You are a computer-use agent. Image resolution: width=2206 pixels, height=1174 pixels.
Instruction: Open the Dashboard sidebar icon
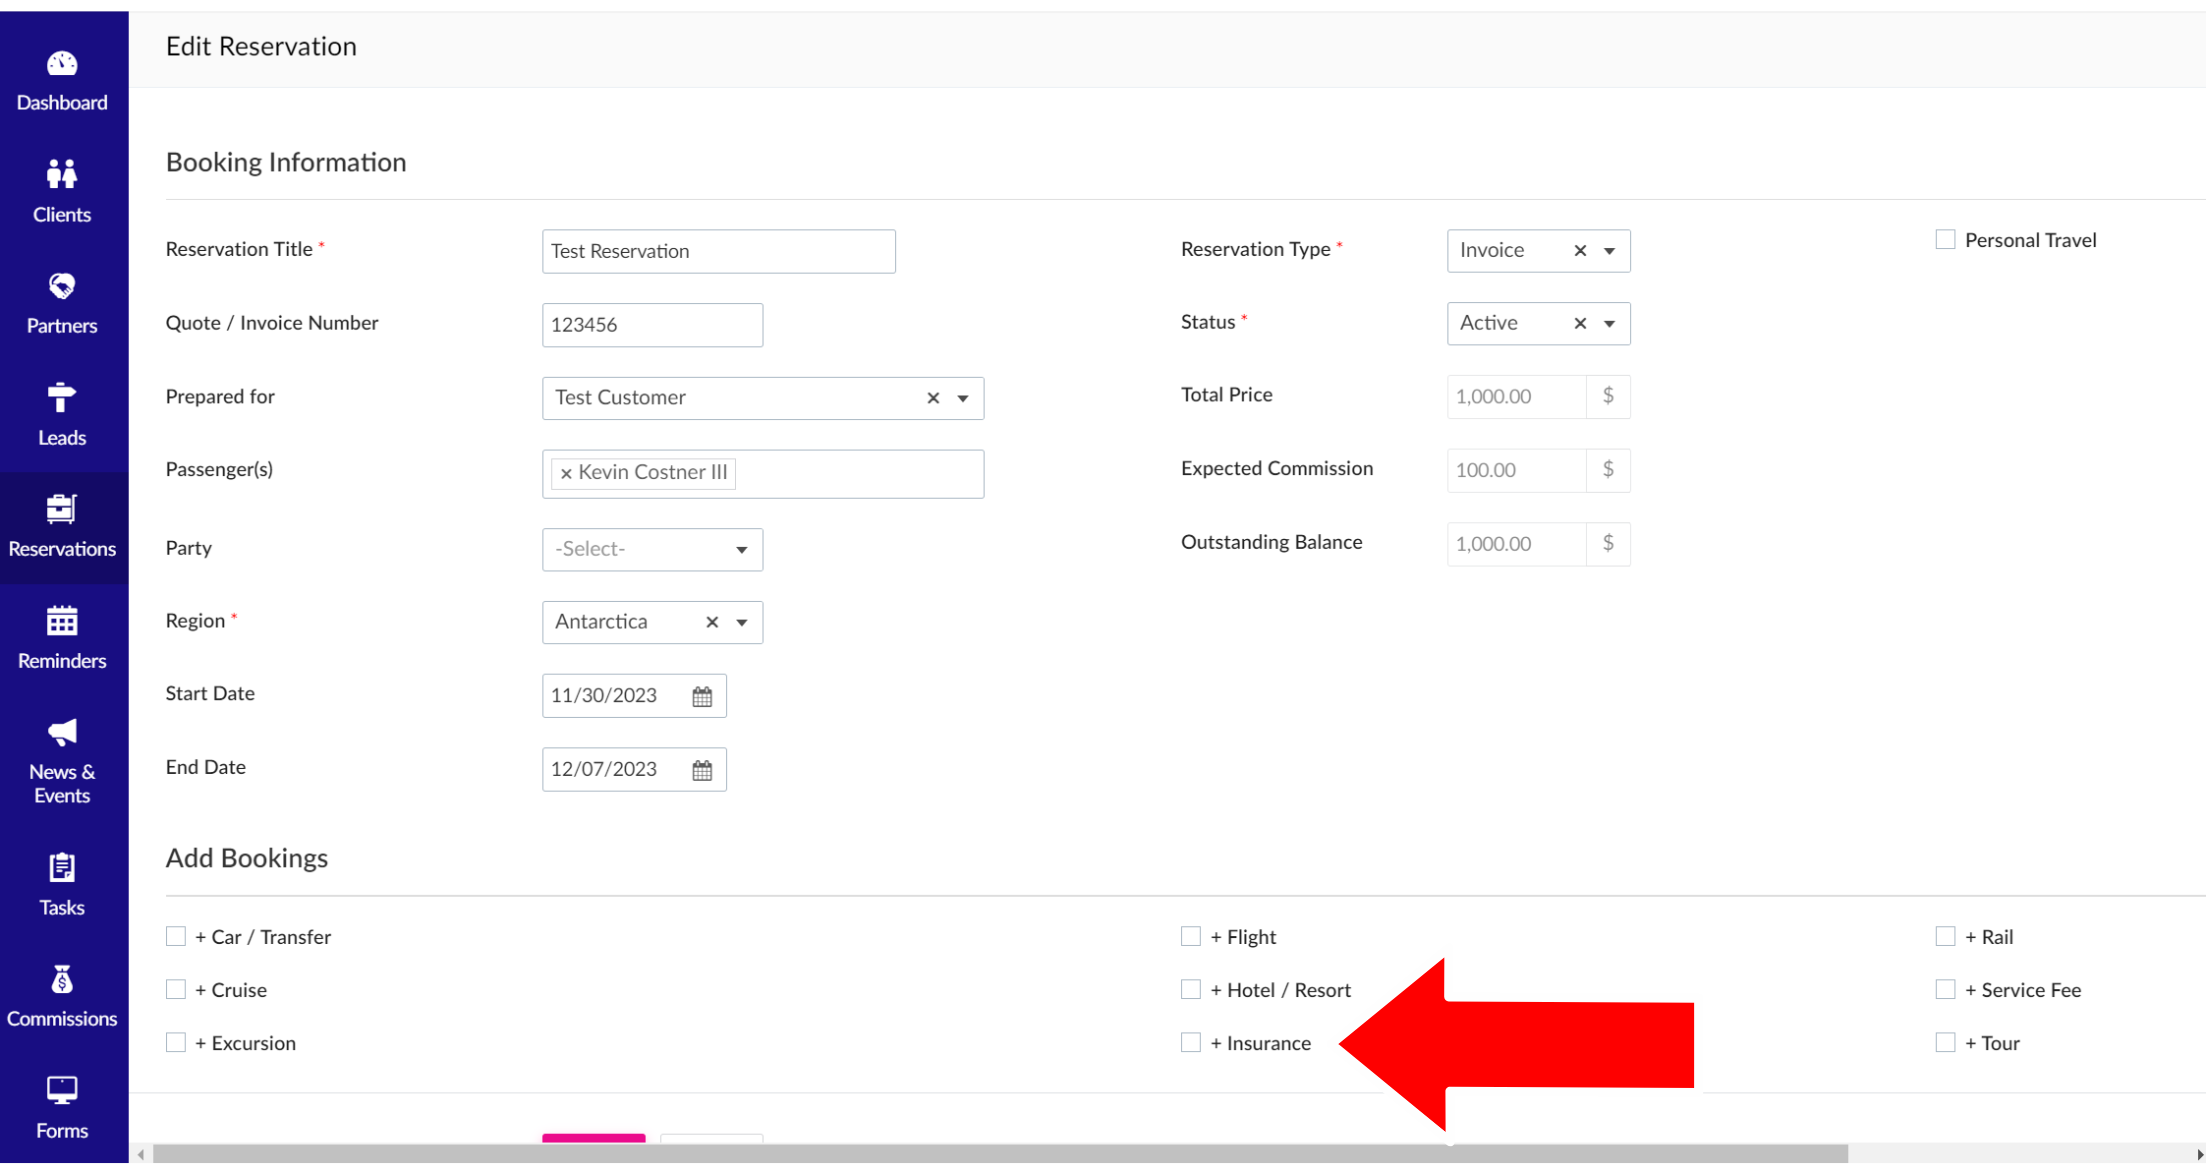(62, 65)
